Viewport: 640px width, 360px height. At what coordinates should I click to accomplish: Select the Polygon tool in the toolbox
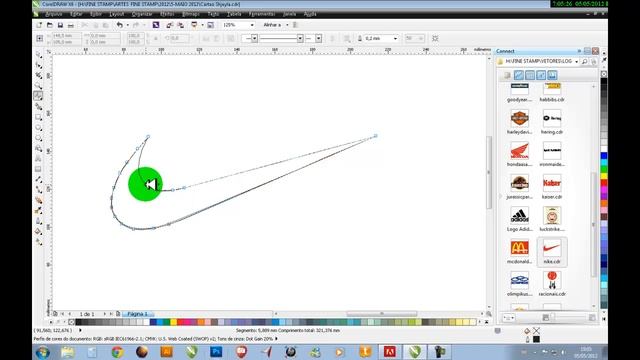(38, 138)
